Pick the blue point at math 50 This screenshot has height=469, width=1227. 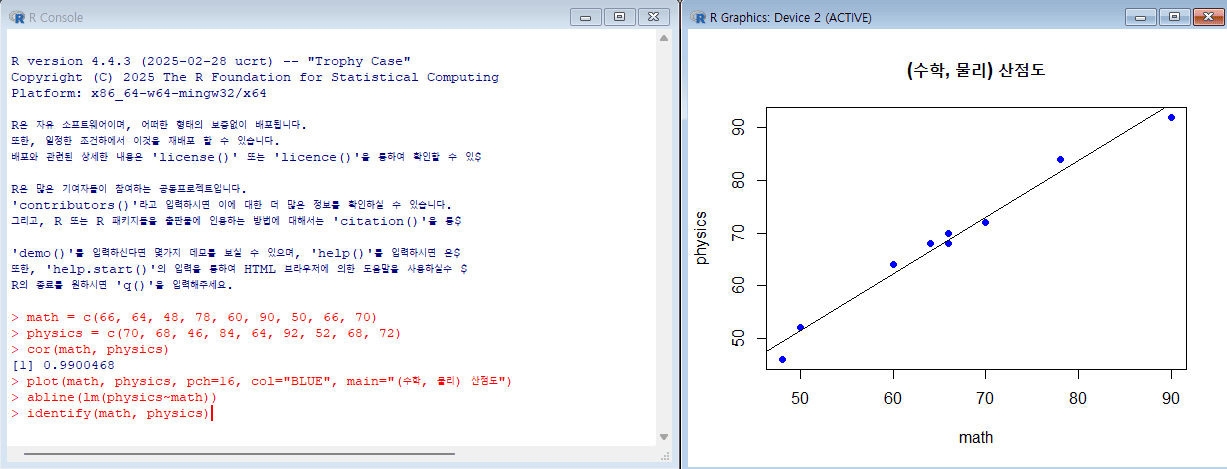point(800,327)
